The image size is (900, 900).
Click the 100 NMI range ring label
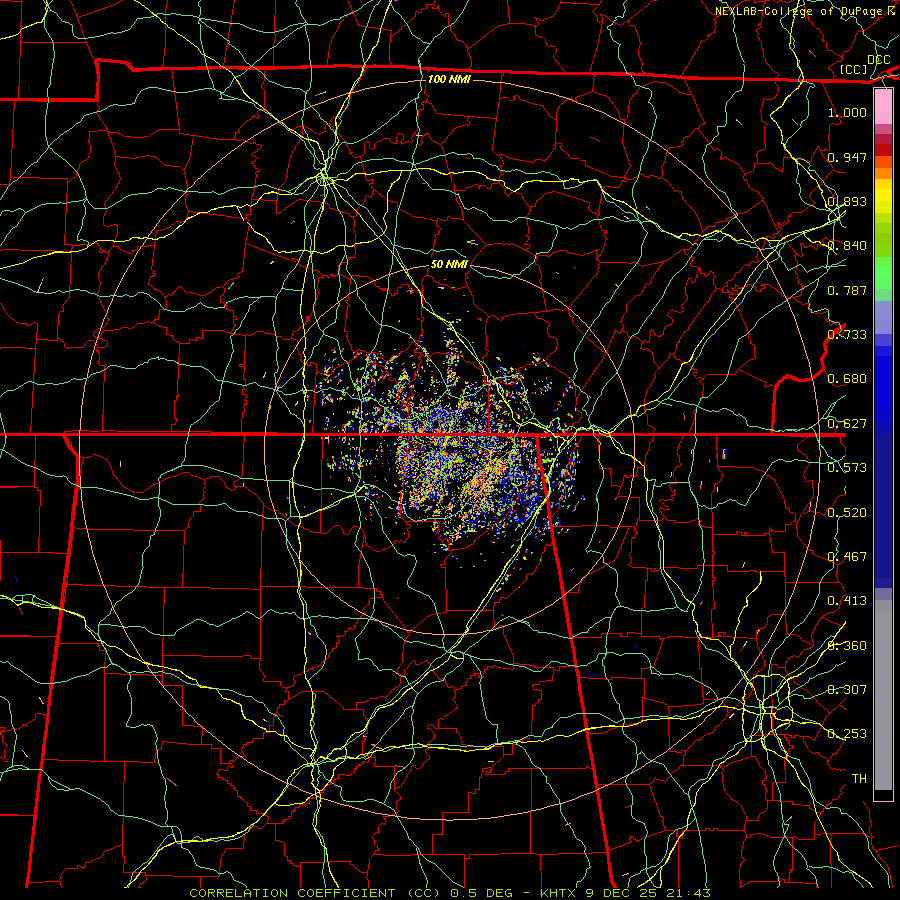coord(449,79)
